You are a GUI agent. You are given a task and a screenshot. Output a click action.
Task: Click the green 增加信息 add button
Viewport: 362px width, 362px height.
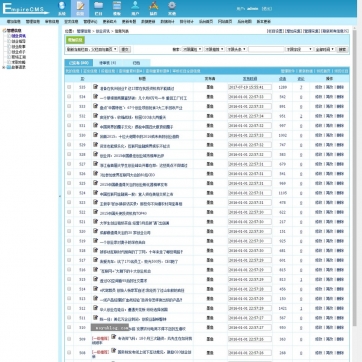pos(75,40)
